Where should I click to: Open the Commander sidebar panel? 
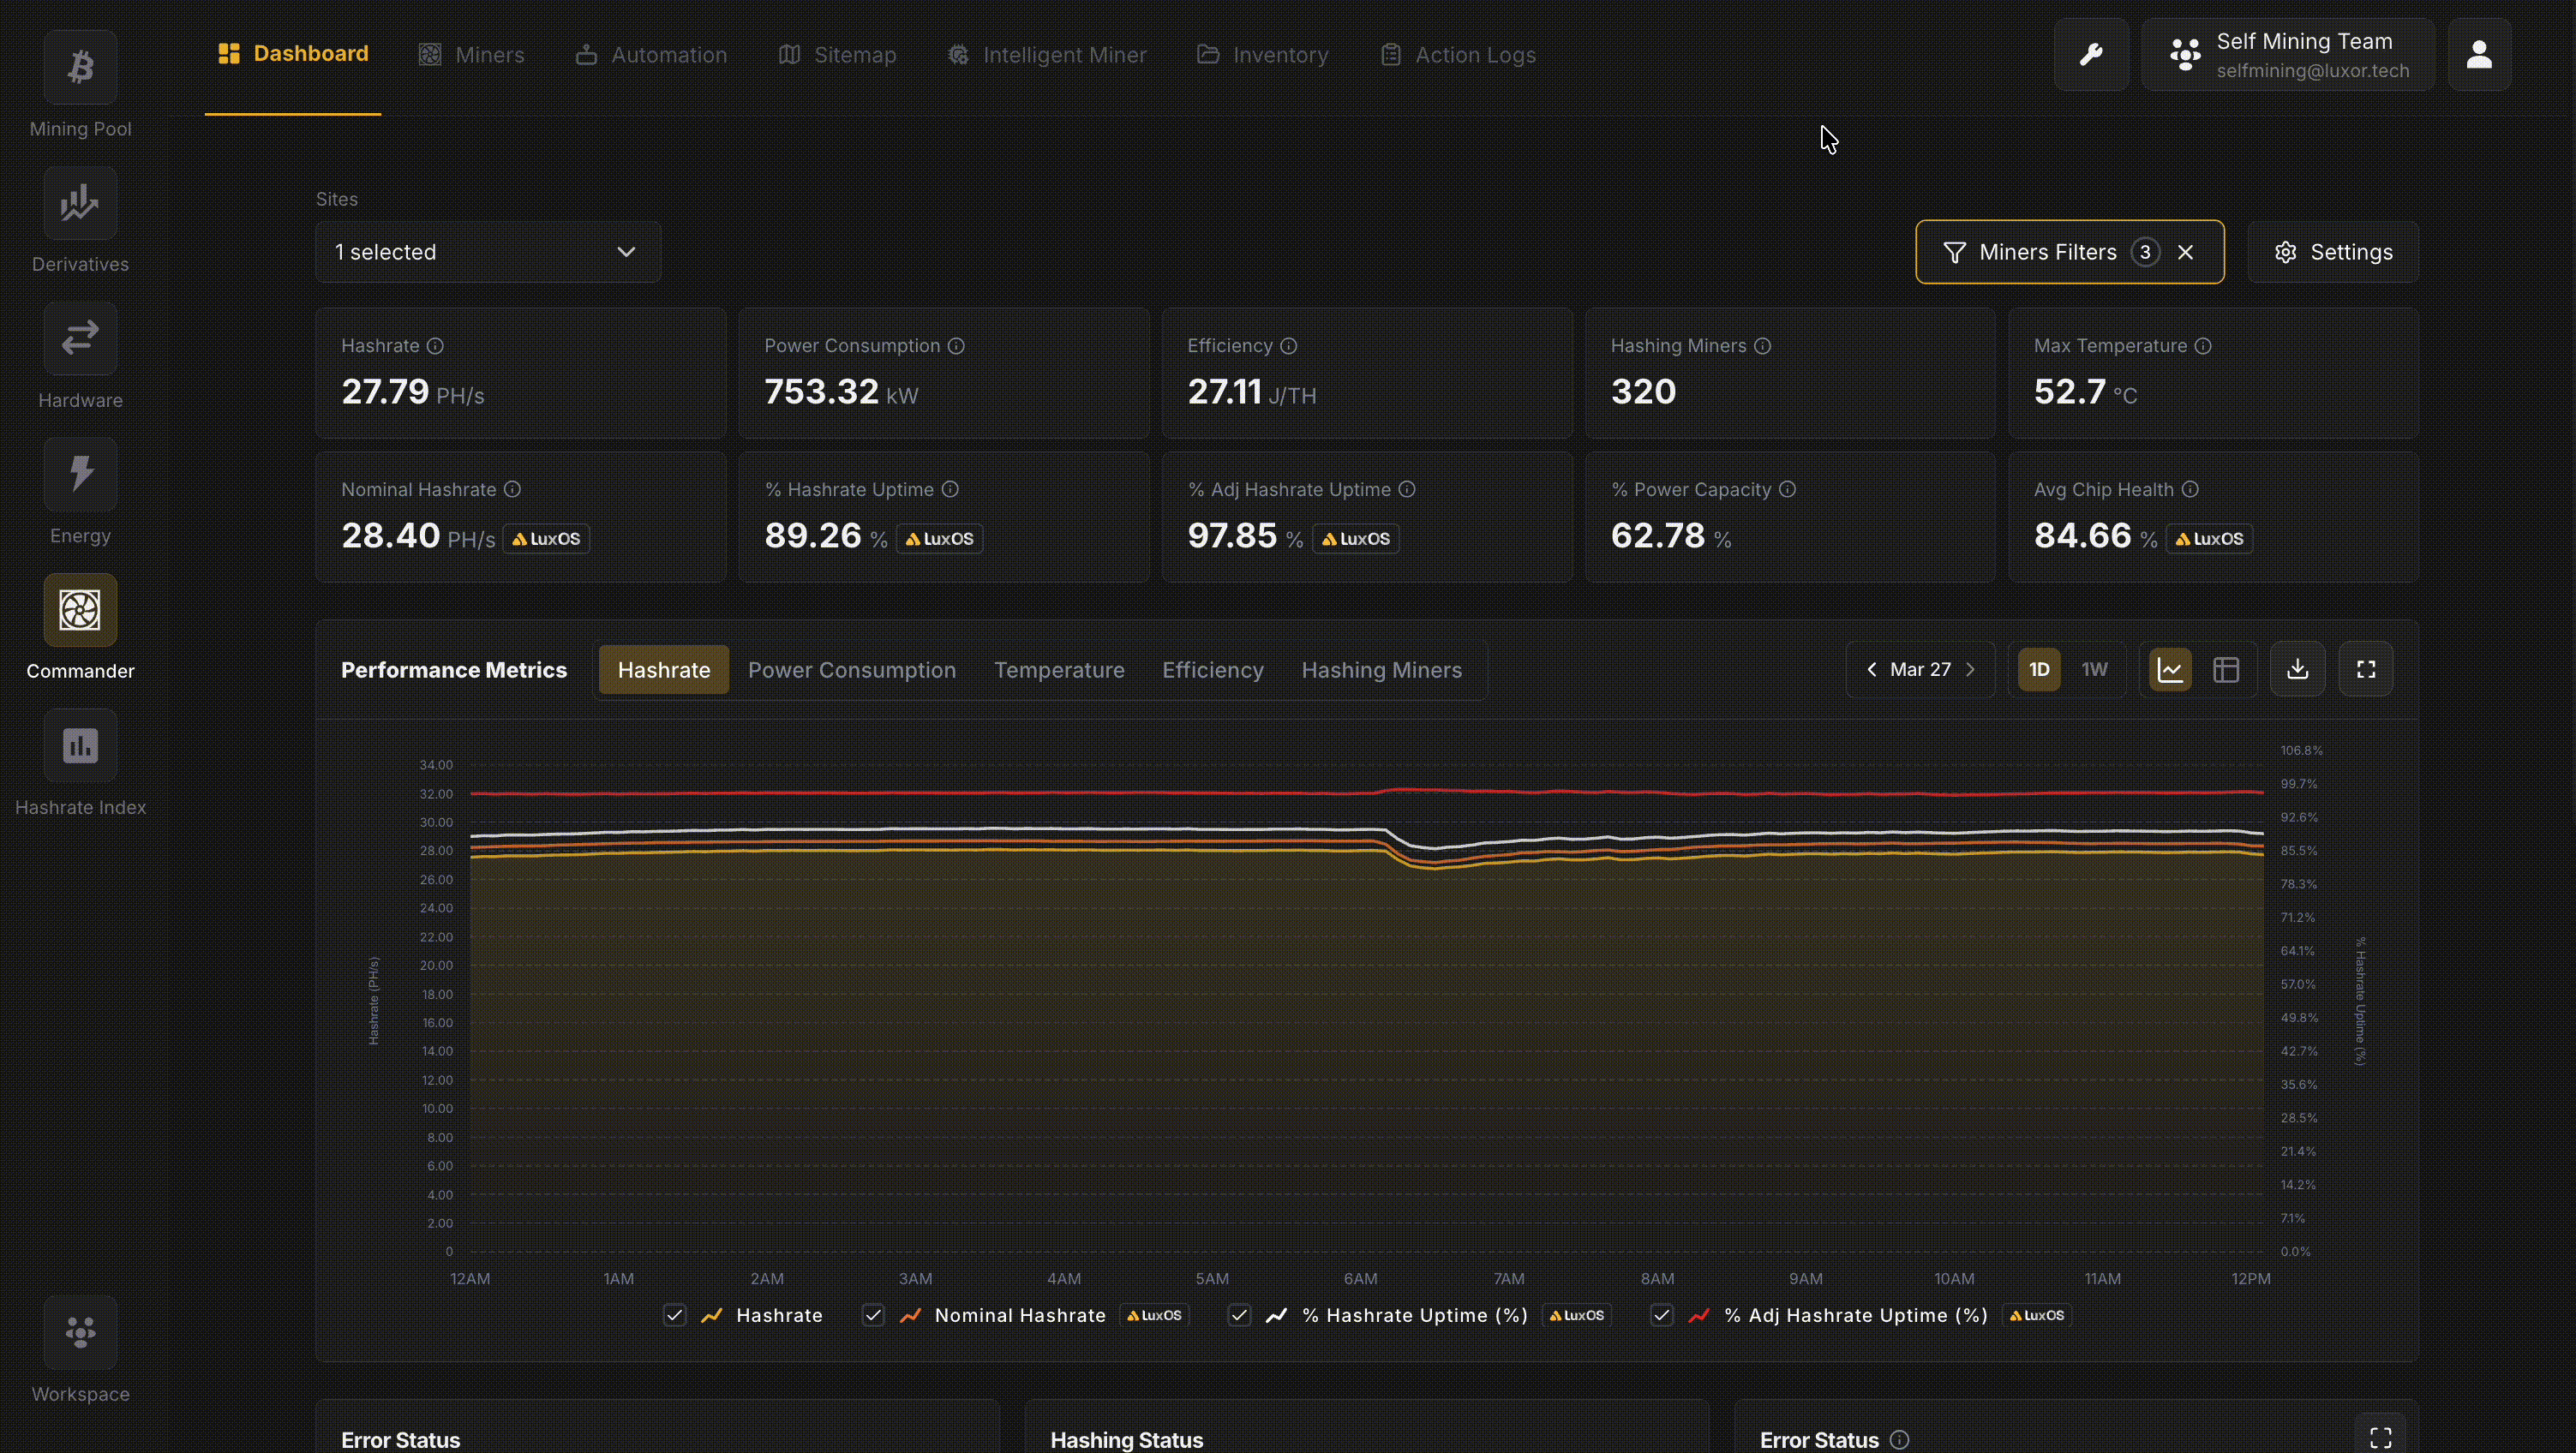tap(79, 610)
